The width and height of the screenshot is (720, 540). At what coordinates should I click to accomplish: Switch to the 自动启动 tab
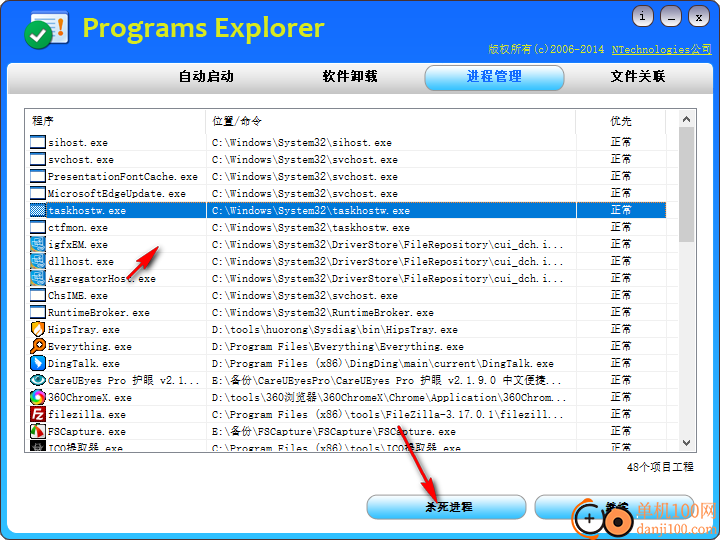click(x=206, y=76)
